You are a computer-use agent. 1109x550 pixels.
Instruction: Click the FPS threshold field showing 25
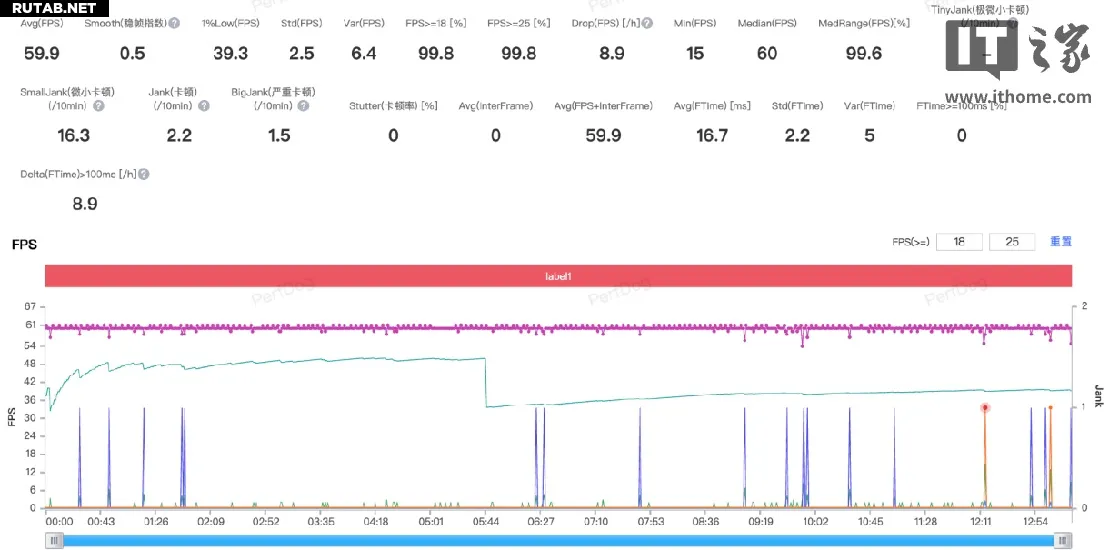pos(1011,242)
